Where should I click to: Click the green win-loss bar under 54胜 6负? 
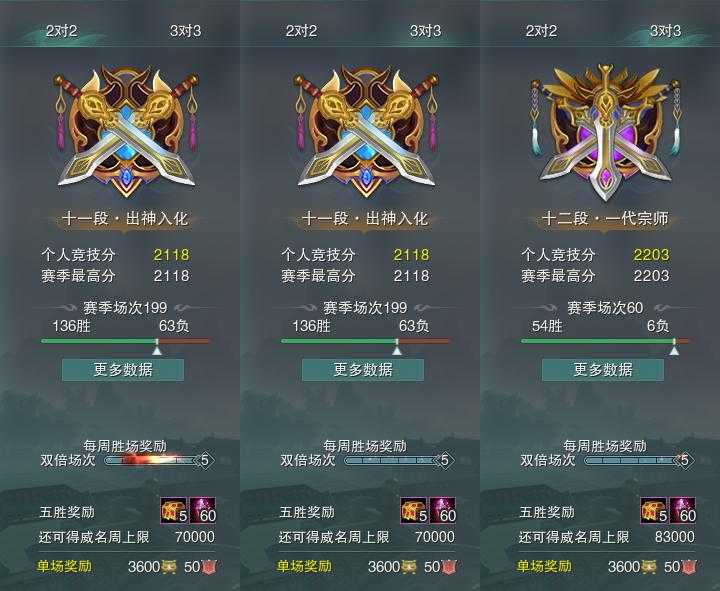[605, 341]
